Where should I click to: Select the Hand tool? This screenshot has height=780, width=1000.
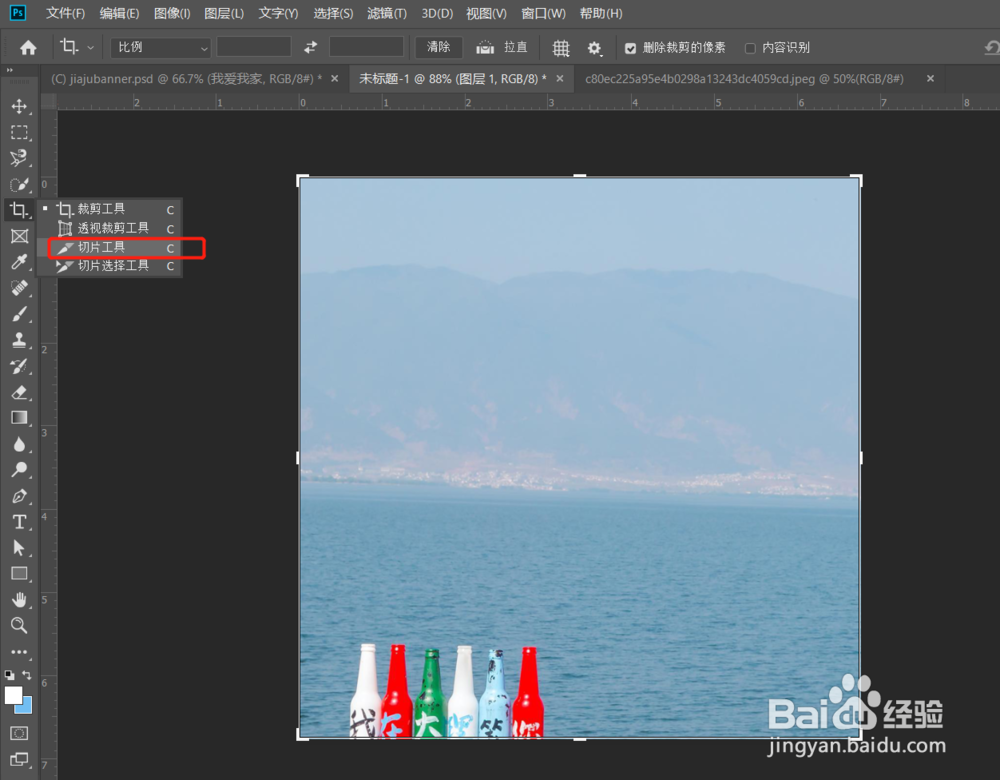pyautogui.click(x=18, y=600)
